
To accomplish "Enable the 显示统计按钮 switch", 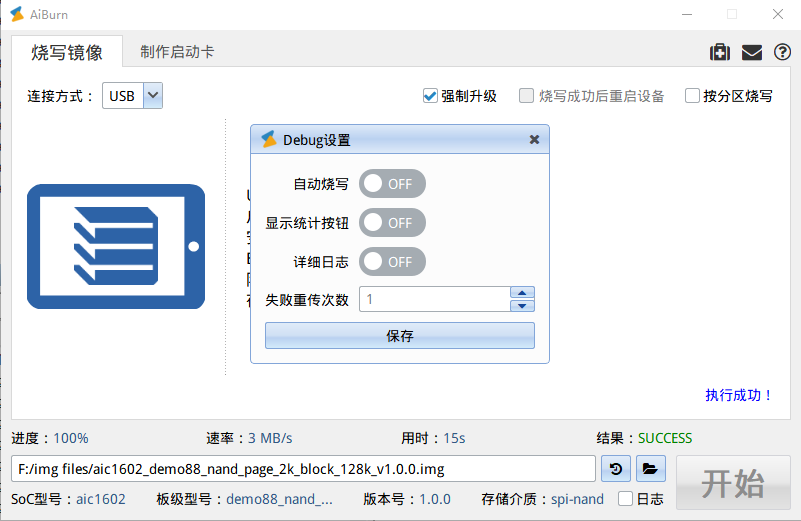I will click(x=392, y=223).
